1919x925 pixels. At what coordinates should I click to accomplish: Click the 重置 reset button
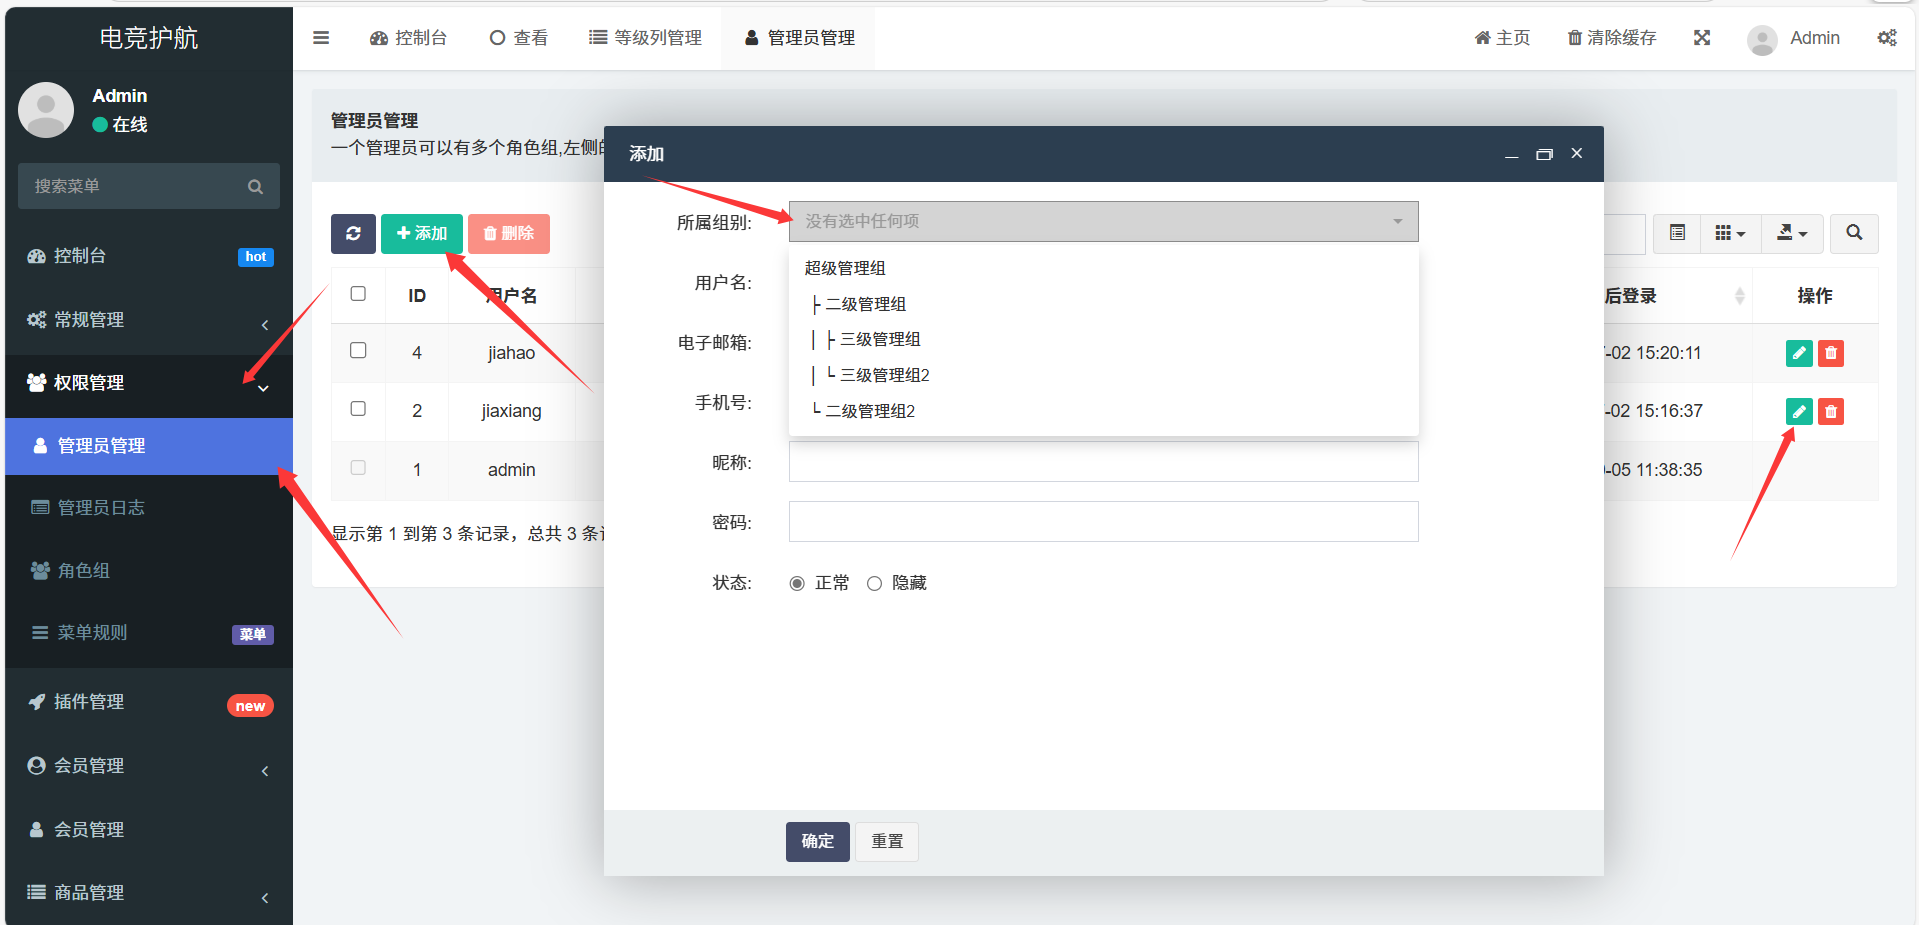pyautogui.click(x=886, y=842)
